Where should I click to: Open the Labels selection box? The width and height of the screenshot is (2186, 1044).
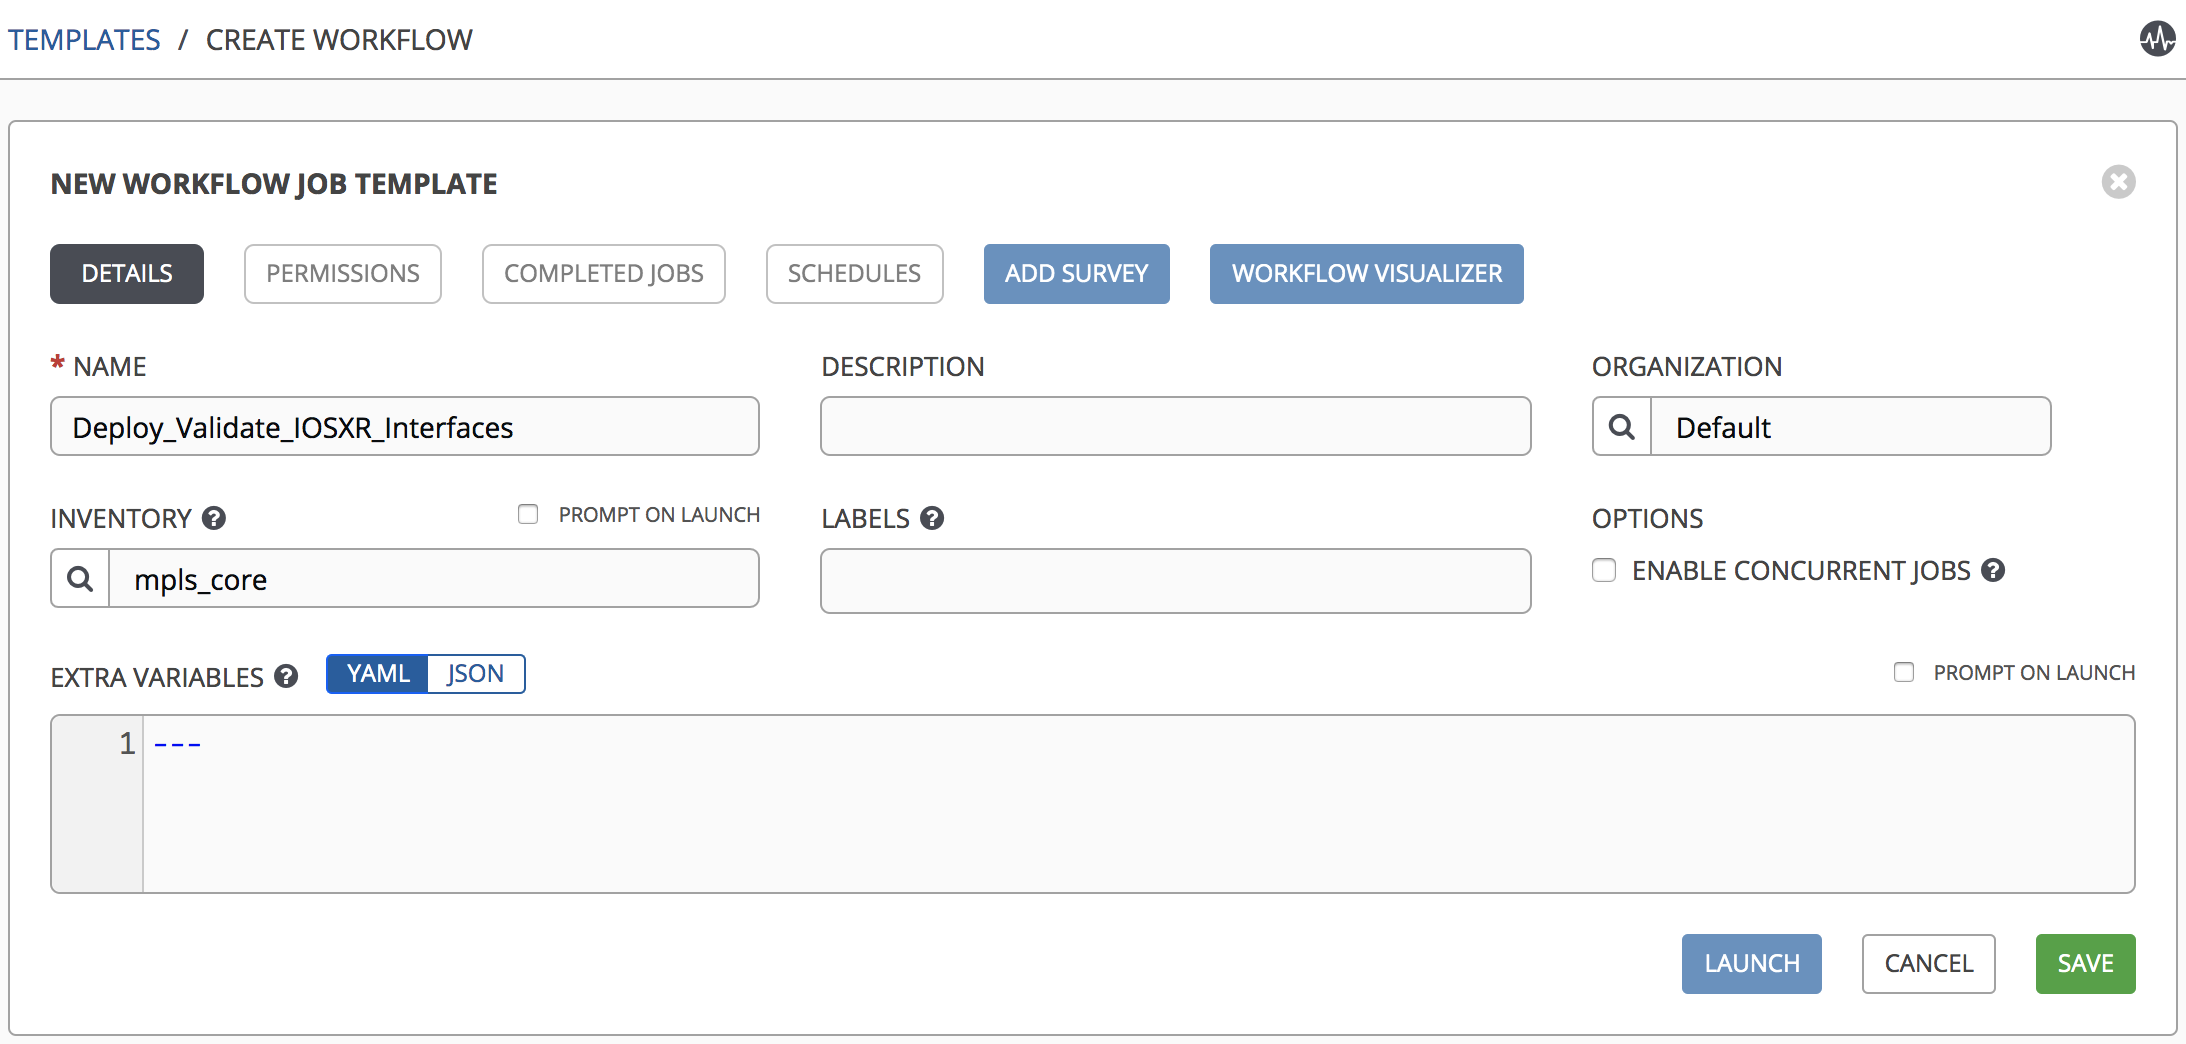1176,581
